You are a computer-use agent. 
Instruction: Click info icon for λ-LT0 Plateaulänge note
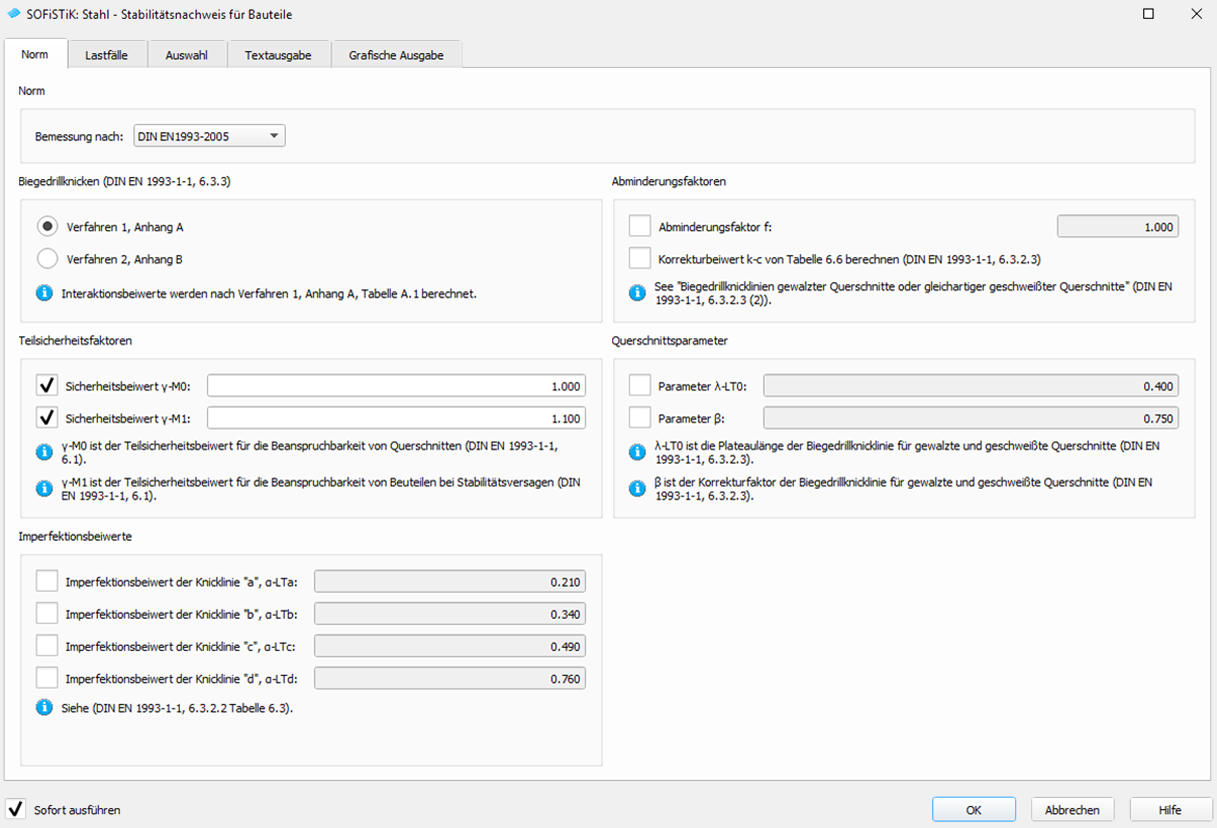click(637, 452)
